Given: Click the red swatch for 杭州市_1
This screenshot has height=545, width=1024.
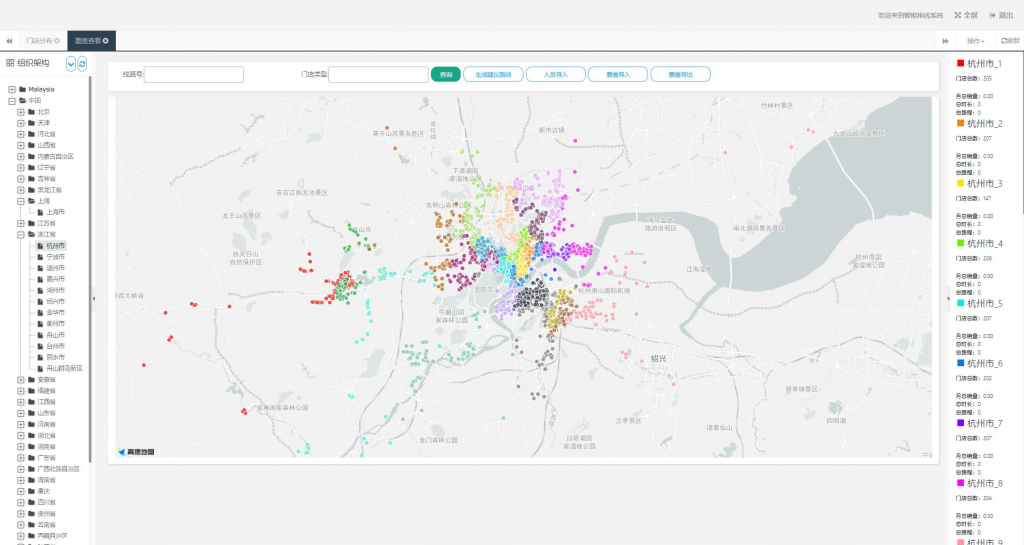Looking at the screenshot, I should pyautogui.click(x=961, y=64).
